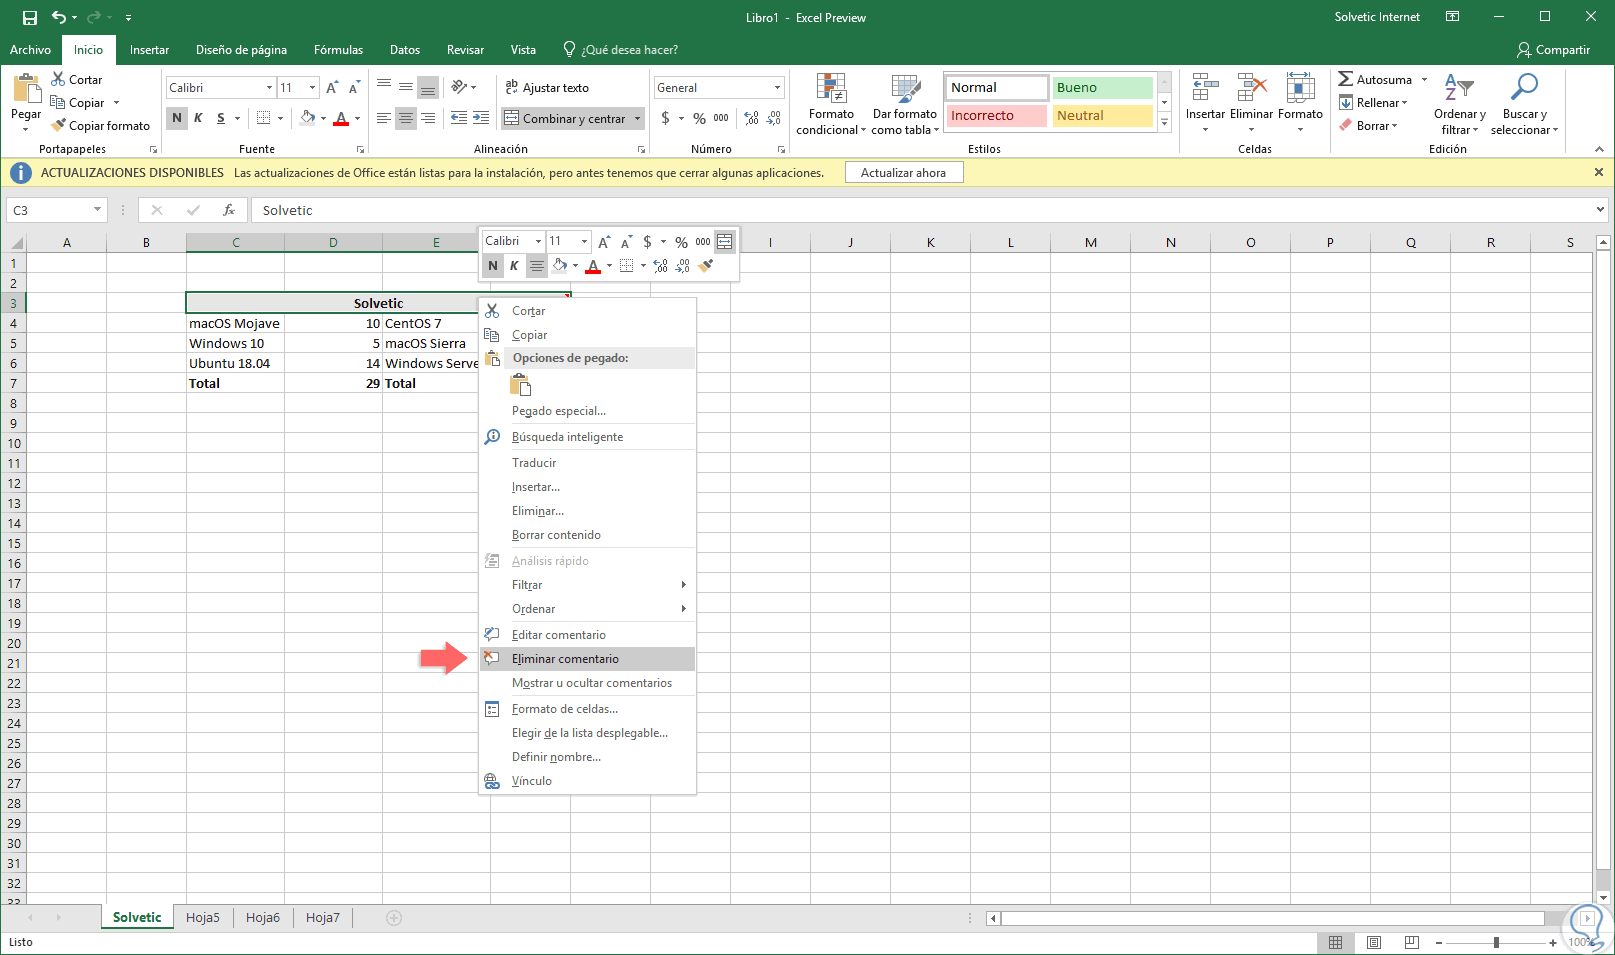
Task: Select Eliminar comentario in context menu
Action: (x=565, y=659)
